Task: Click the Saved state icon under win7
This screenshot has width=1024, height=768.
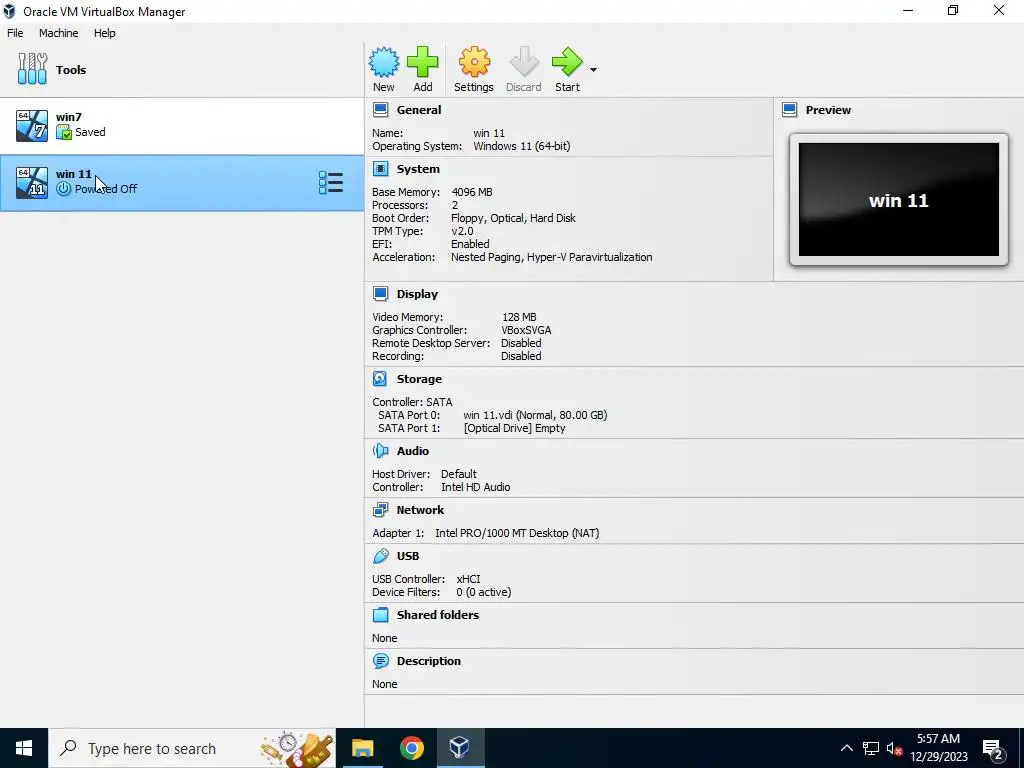Action: coord(63,132)
